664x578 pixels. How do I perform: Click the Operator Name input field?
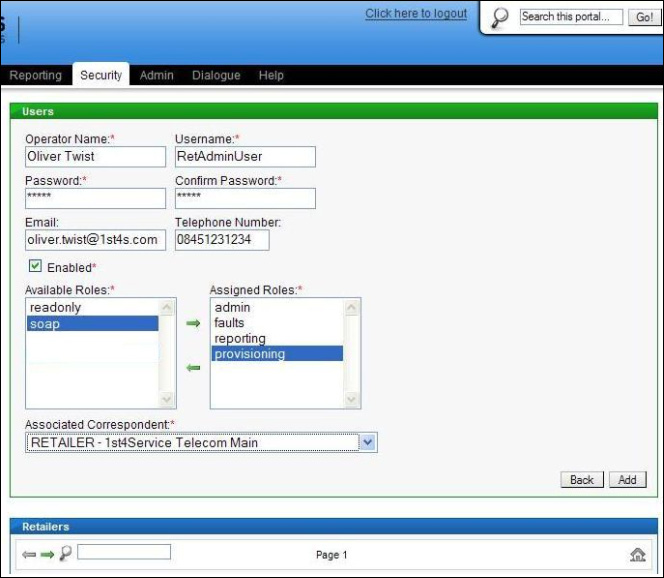(x=95, y=157)
